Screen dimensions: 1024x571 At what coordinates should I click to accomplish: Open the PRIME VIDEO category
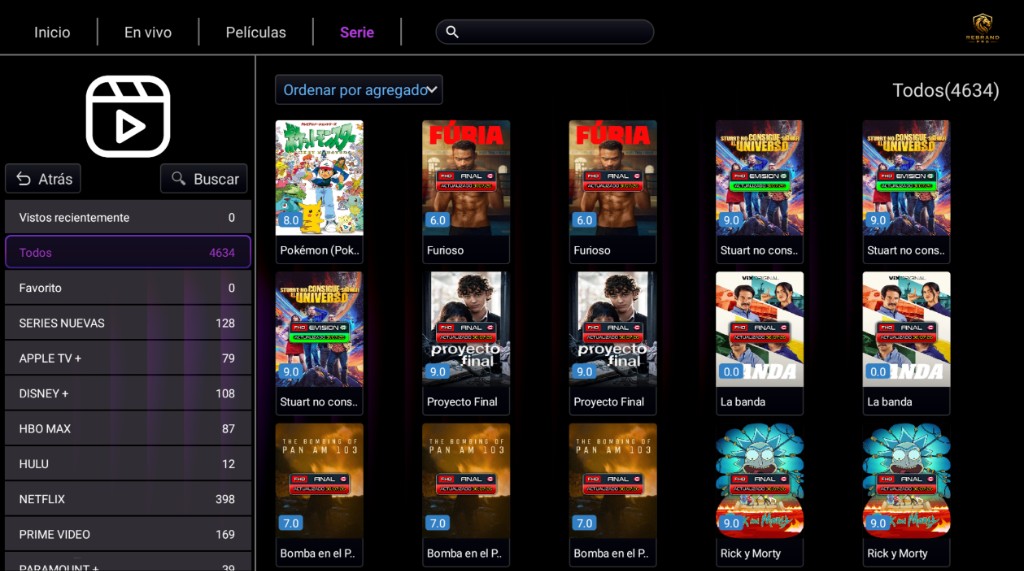(x=128, y=534)
